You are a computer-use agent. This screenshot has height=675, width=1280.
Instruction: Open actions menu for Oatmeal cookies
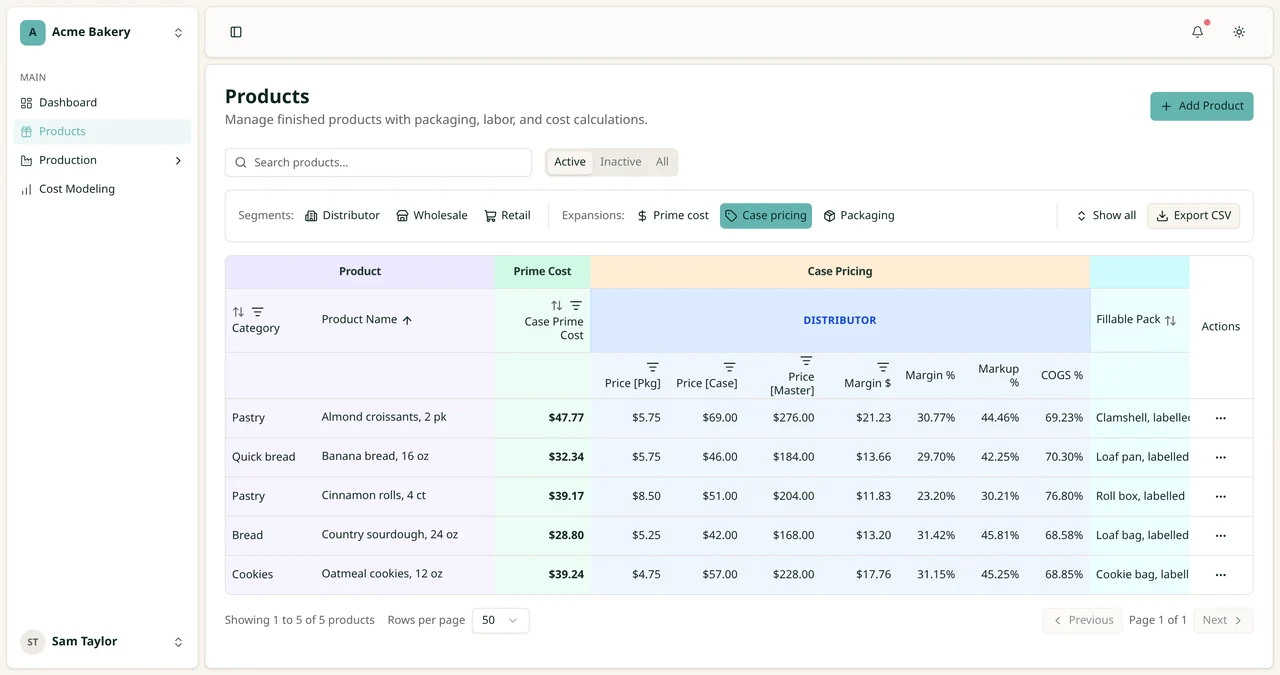tap(1220, 575)
